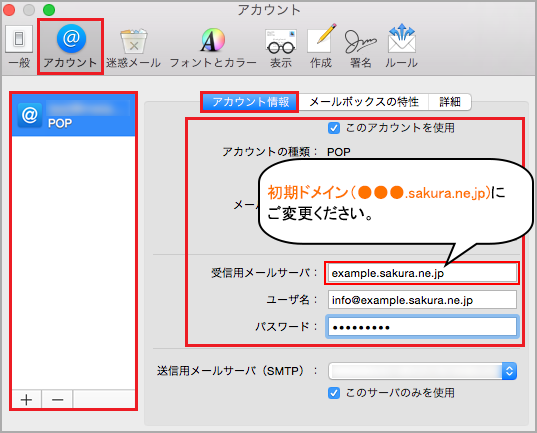Image resolution: width=537 pixels, height=433 pixels.
Task: Click the green zoom window button
Action: click(49, 10)
